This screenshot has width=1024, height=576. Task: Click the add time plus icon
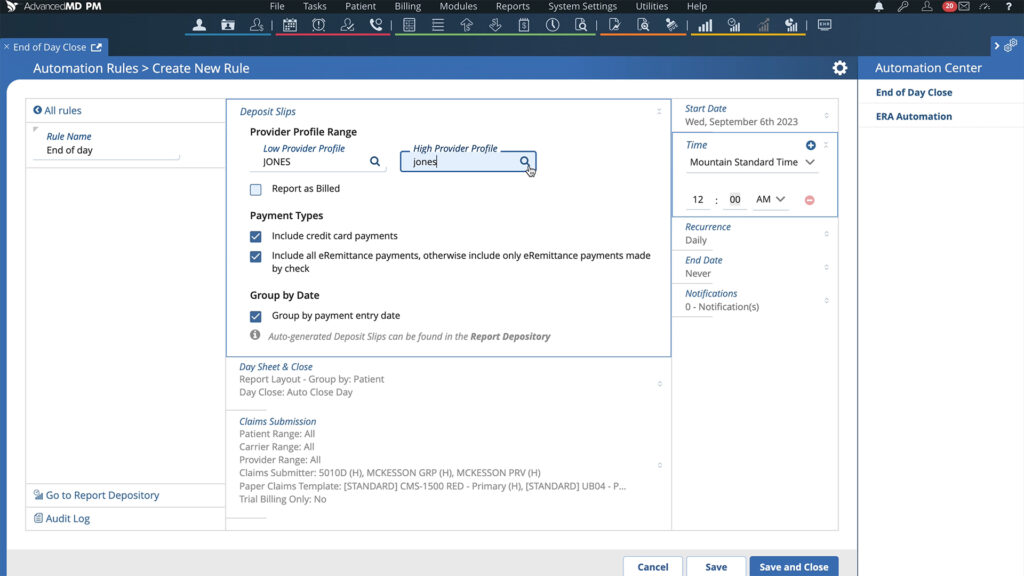[811, 145]
